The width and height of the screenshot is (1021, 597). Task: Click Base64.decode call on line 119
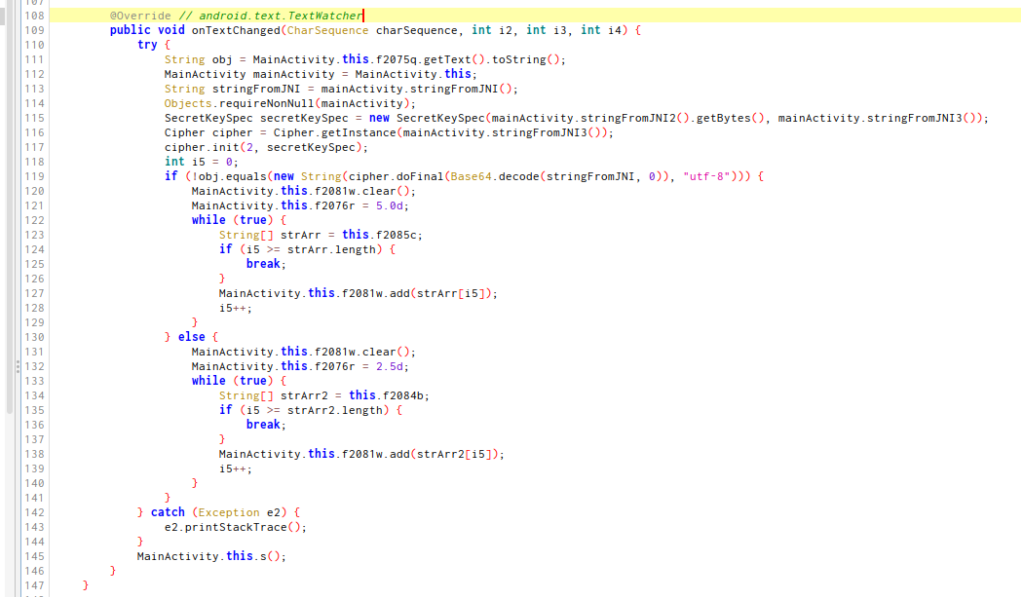click(496, 176)
